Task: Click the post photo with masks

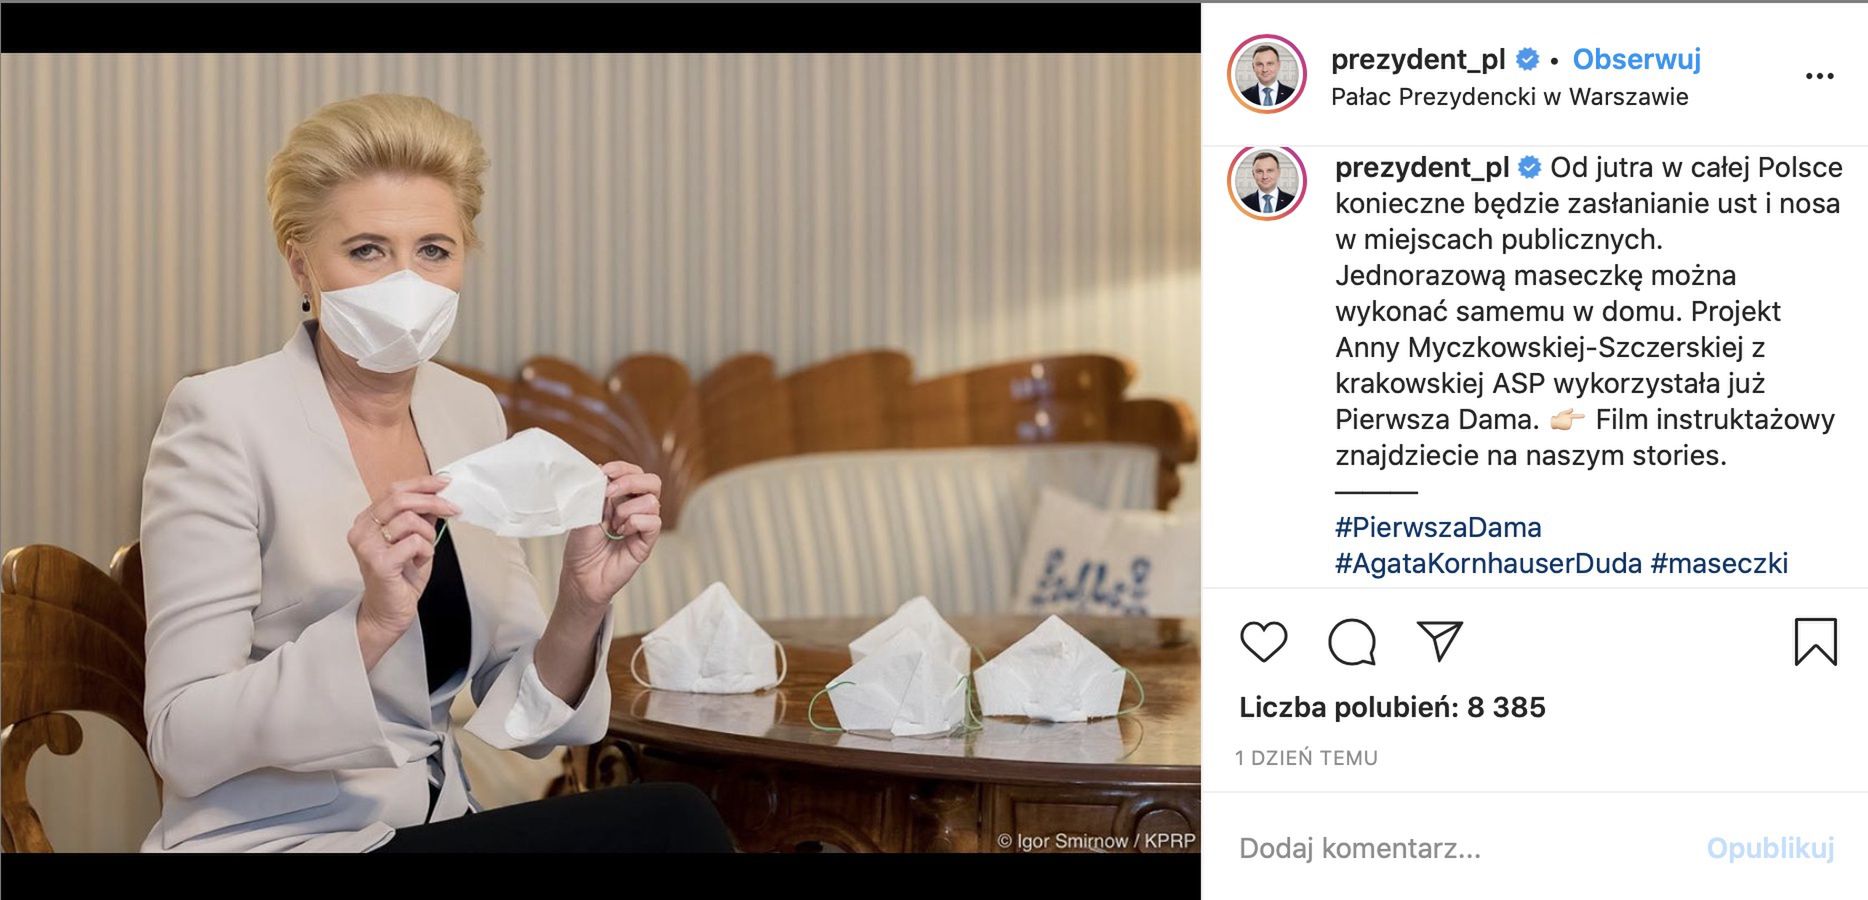Action: (600, 452)
